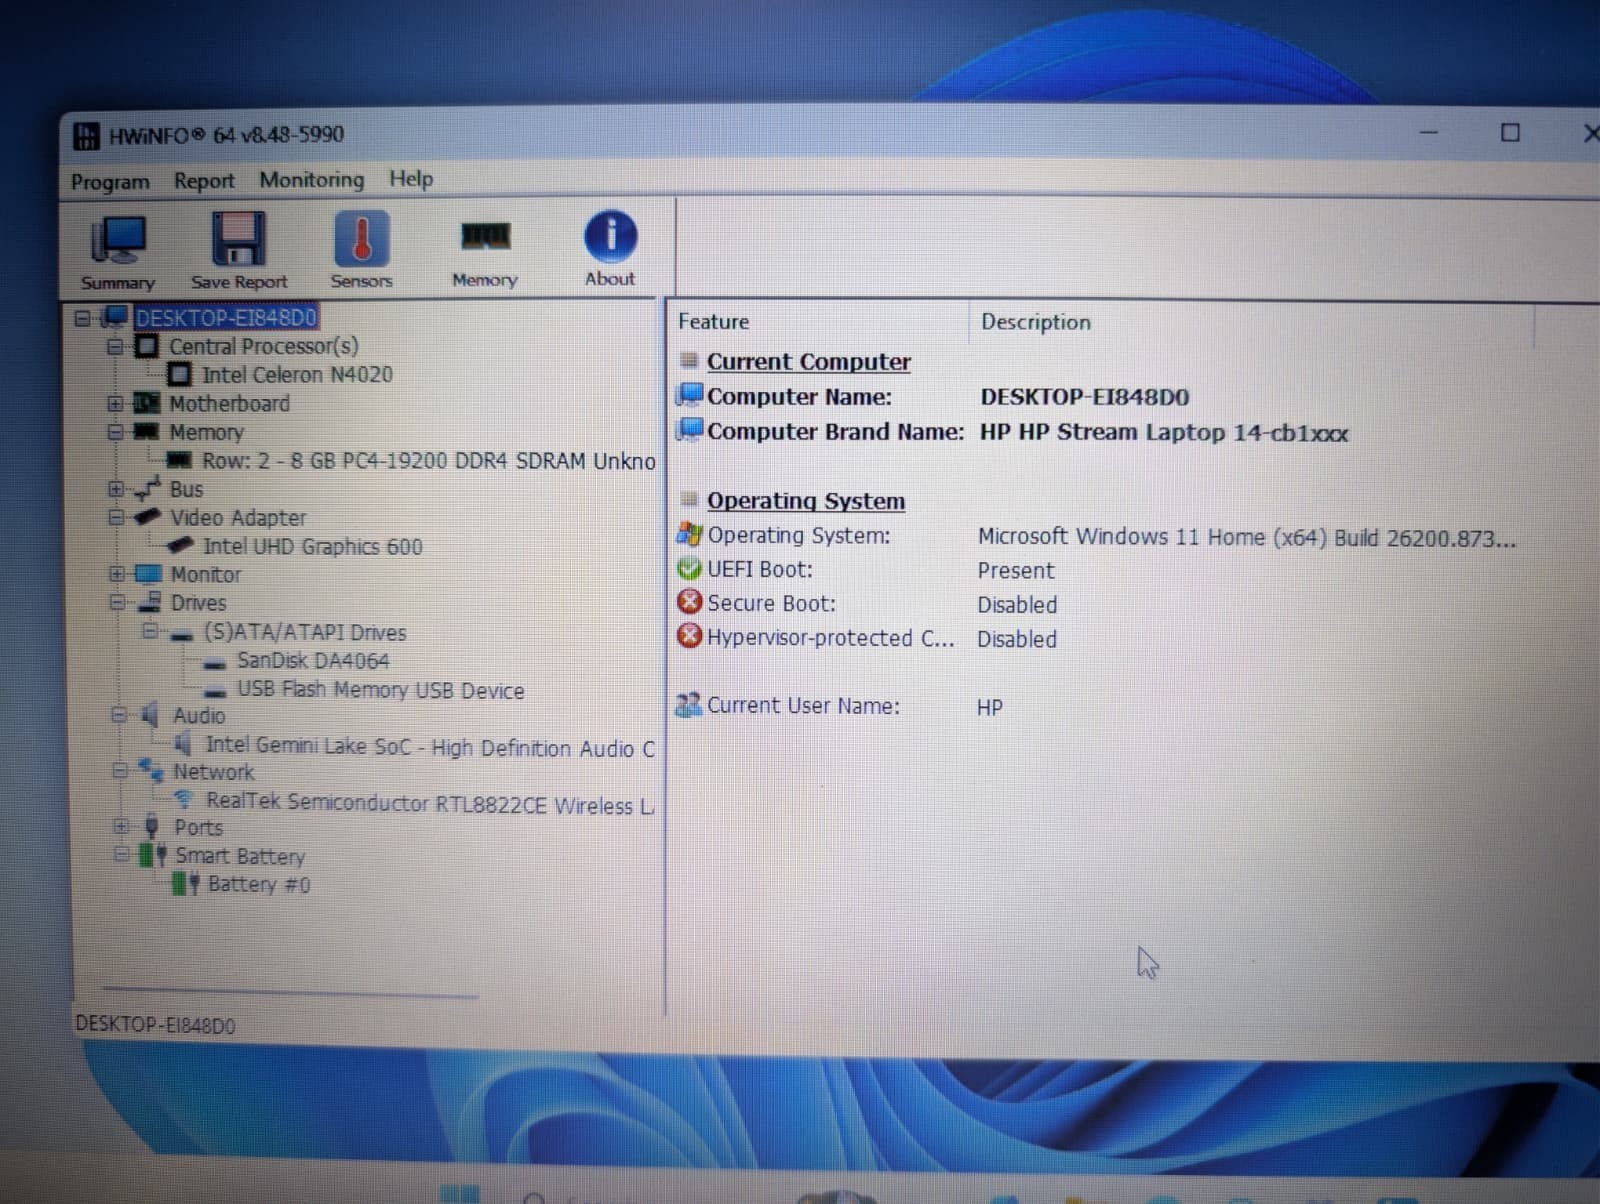Screen dimensions: 1600x1204
Task: Collapse the Video Adapter node
Action: pos(116,518)
